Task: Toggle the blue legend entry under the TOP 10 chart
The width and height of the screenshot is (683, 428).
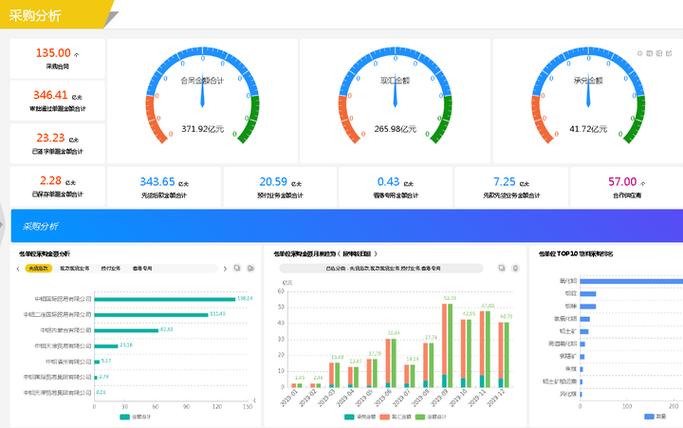Action: [655, 417]
